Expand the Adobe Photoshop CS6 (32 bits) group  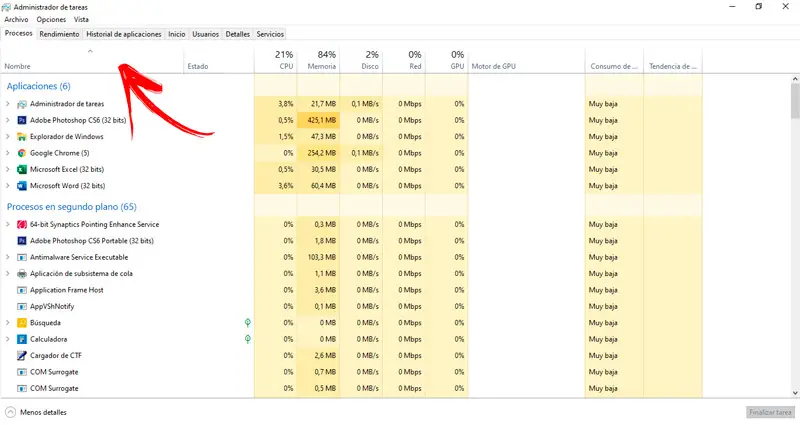pos(8,120)
